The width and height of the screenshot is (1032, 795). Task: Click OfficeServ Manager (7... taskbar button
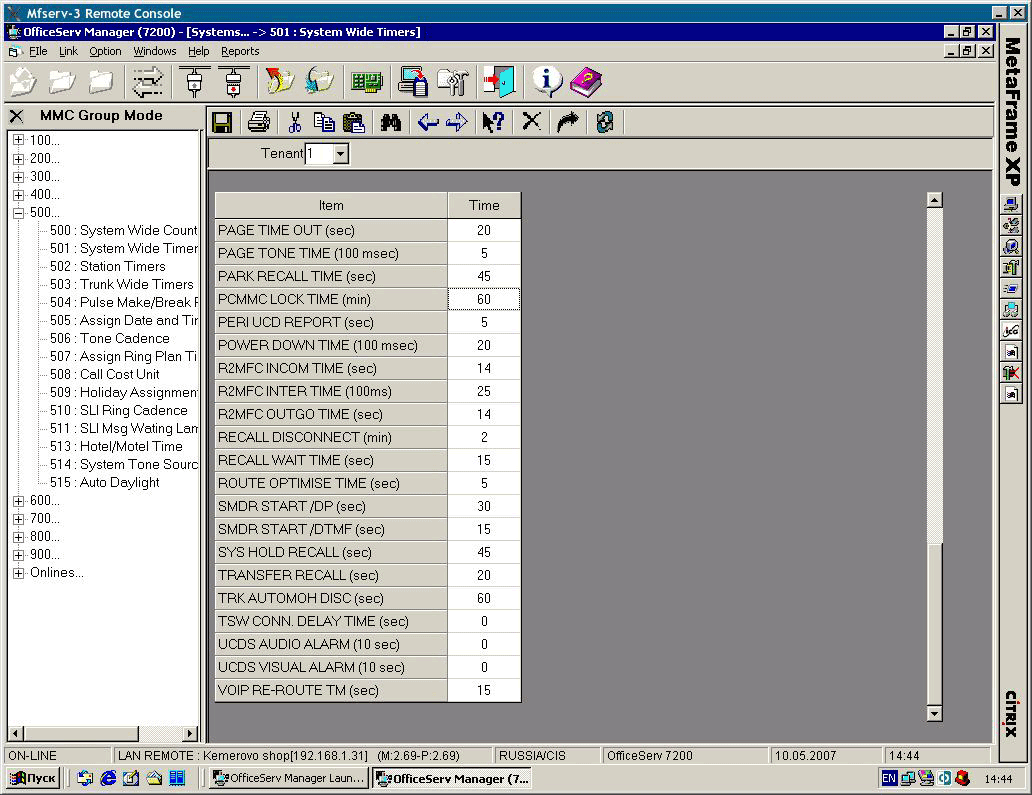click(452, 779)
